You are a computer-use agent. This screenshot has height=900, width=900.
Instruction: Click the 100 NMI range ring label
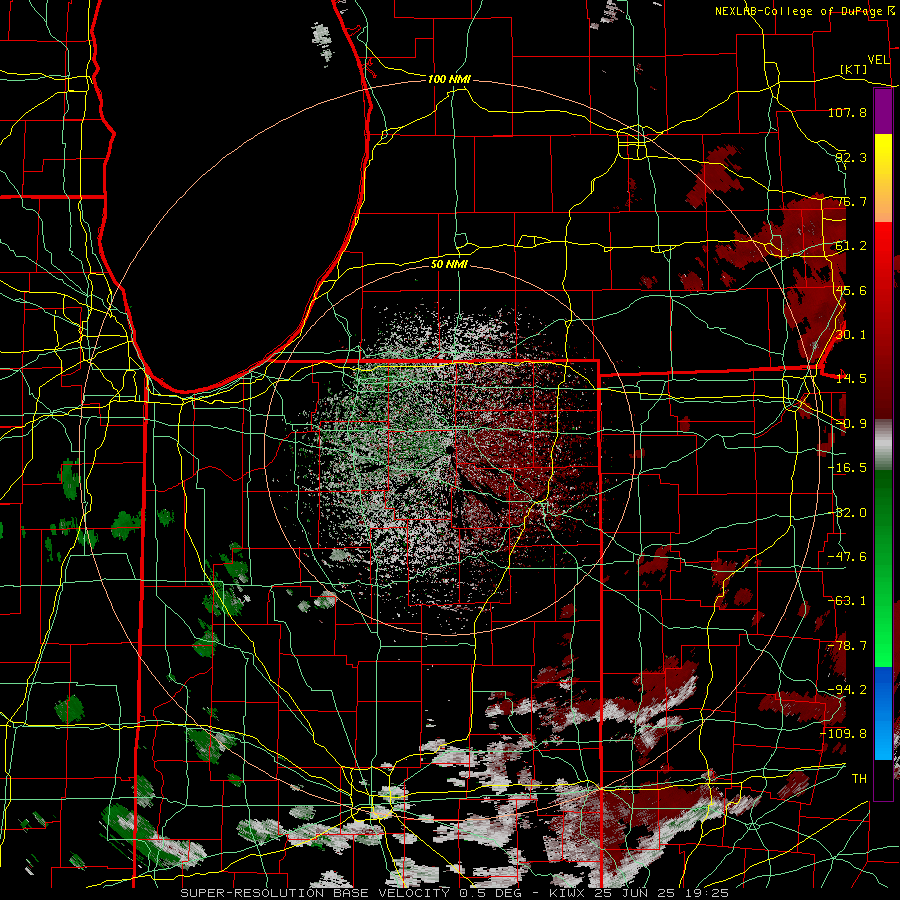[x=449, y=79]
